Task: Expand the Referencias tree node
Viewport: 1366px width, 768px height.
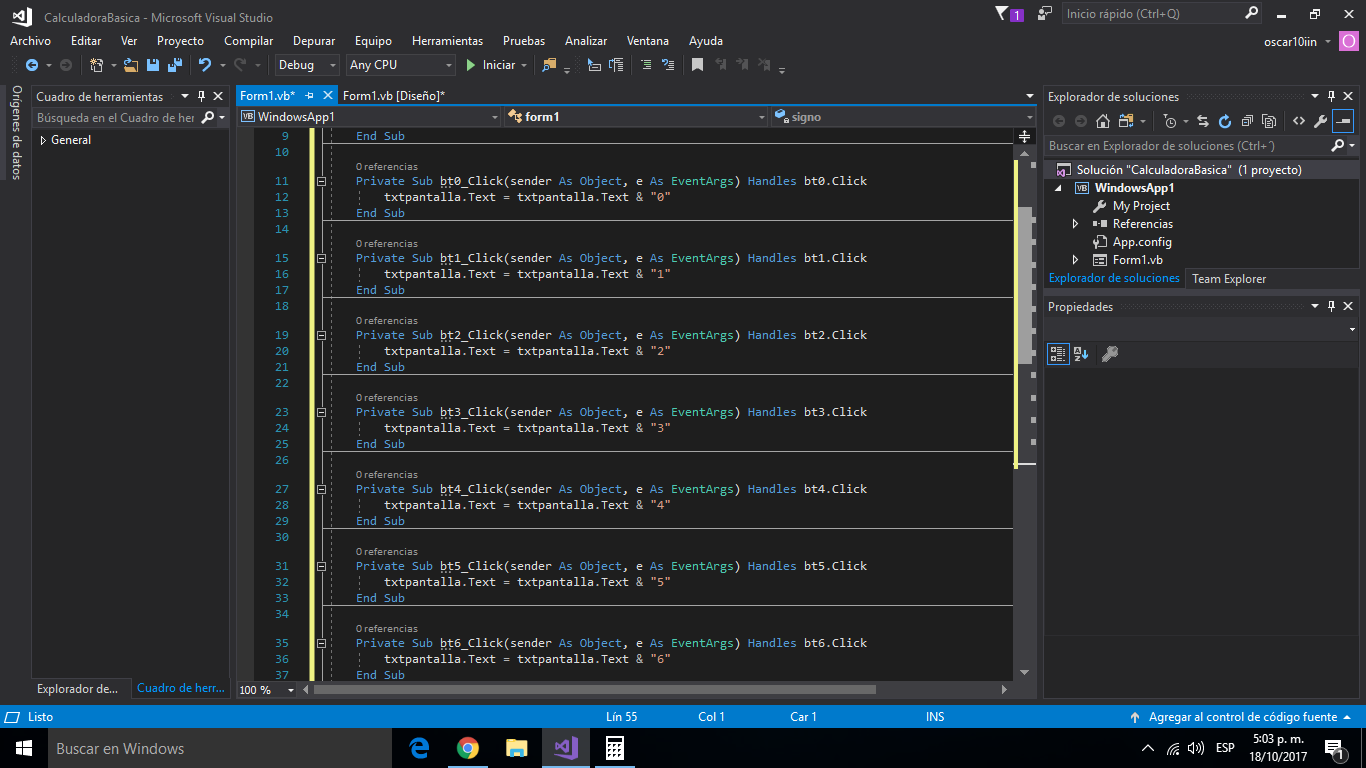Action: (x=1075, y=224)
